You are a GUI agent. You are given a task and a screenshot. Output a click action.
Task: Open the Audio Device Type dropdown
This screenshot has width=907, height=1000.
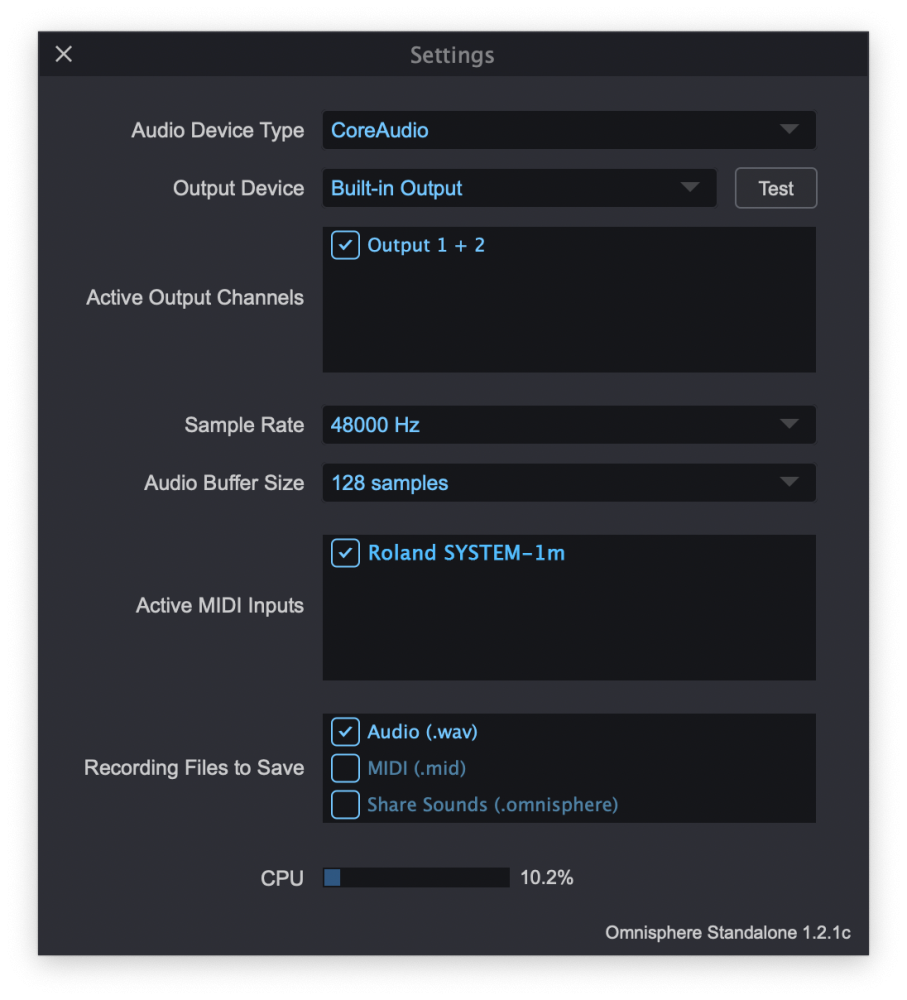568,130
